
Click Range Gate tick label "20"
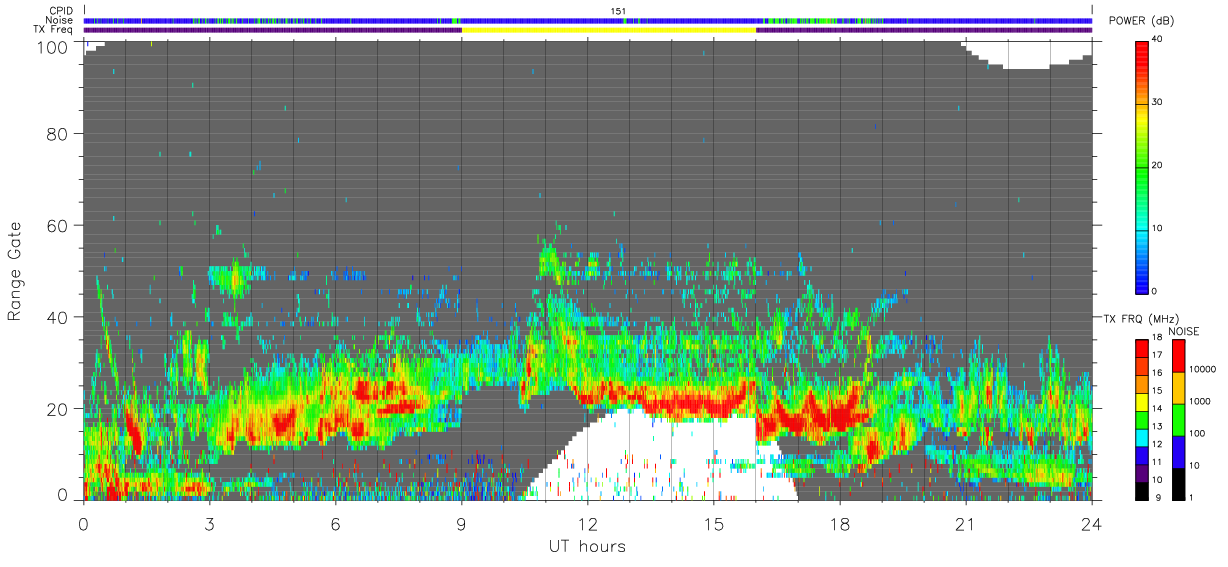click(57, 408)
